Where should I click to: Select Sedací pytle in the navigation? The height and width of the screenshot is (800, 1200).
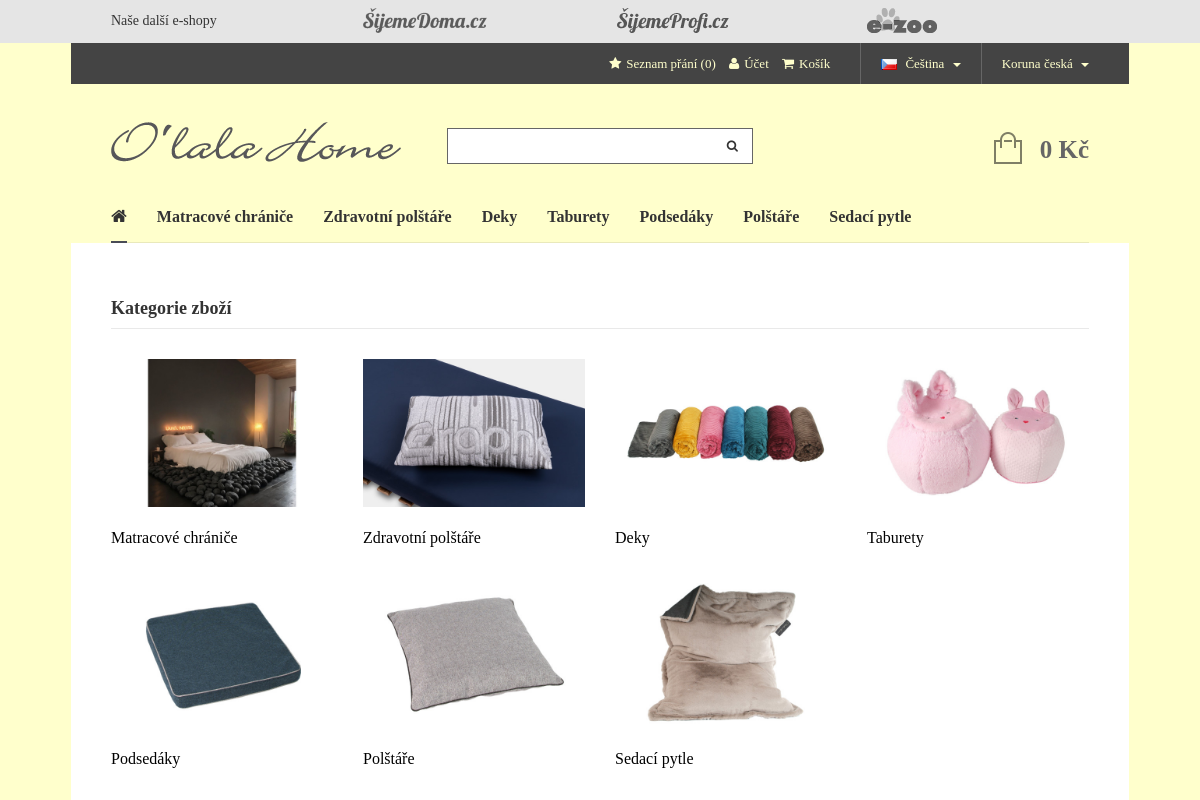(x=870, y=216)
